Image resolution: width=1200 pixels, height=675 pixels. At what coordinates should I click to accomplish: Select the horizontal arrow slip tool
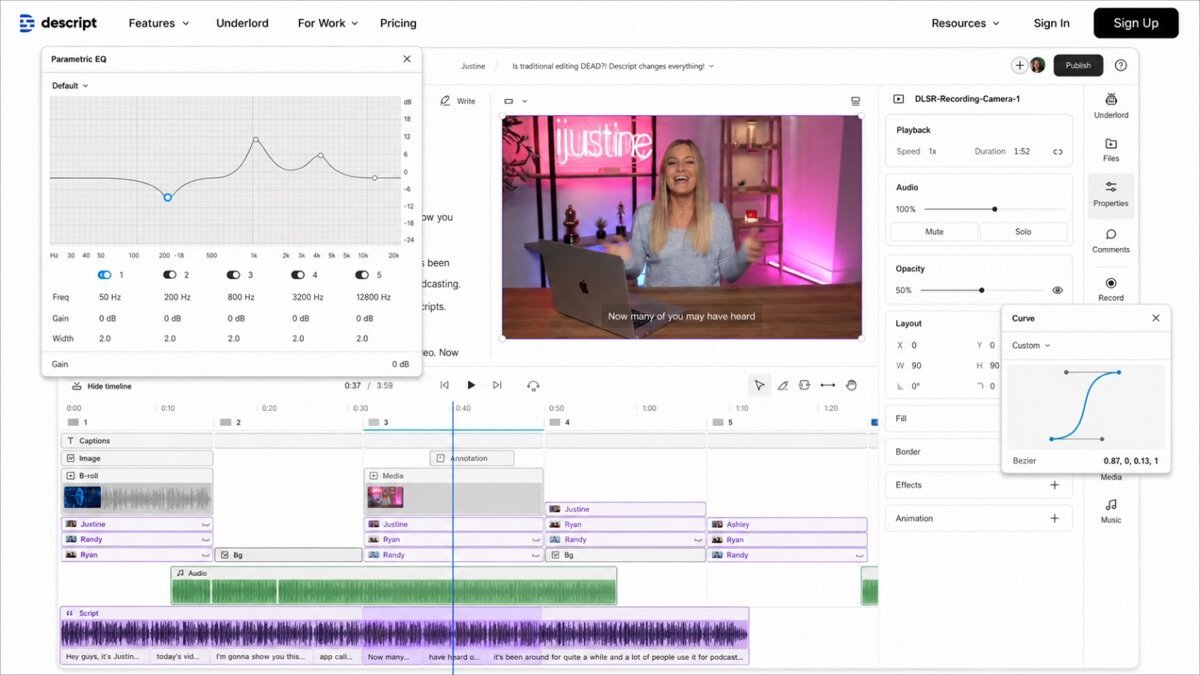(828, 385)
